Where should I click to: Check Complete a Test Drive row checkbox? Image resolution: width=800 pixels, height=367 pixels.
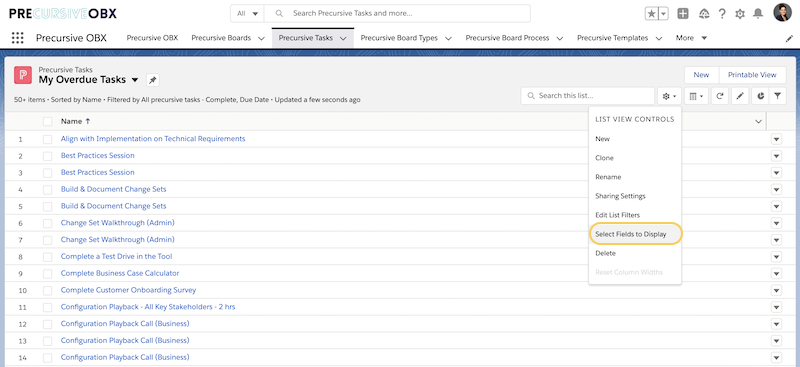[47, 257]
